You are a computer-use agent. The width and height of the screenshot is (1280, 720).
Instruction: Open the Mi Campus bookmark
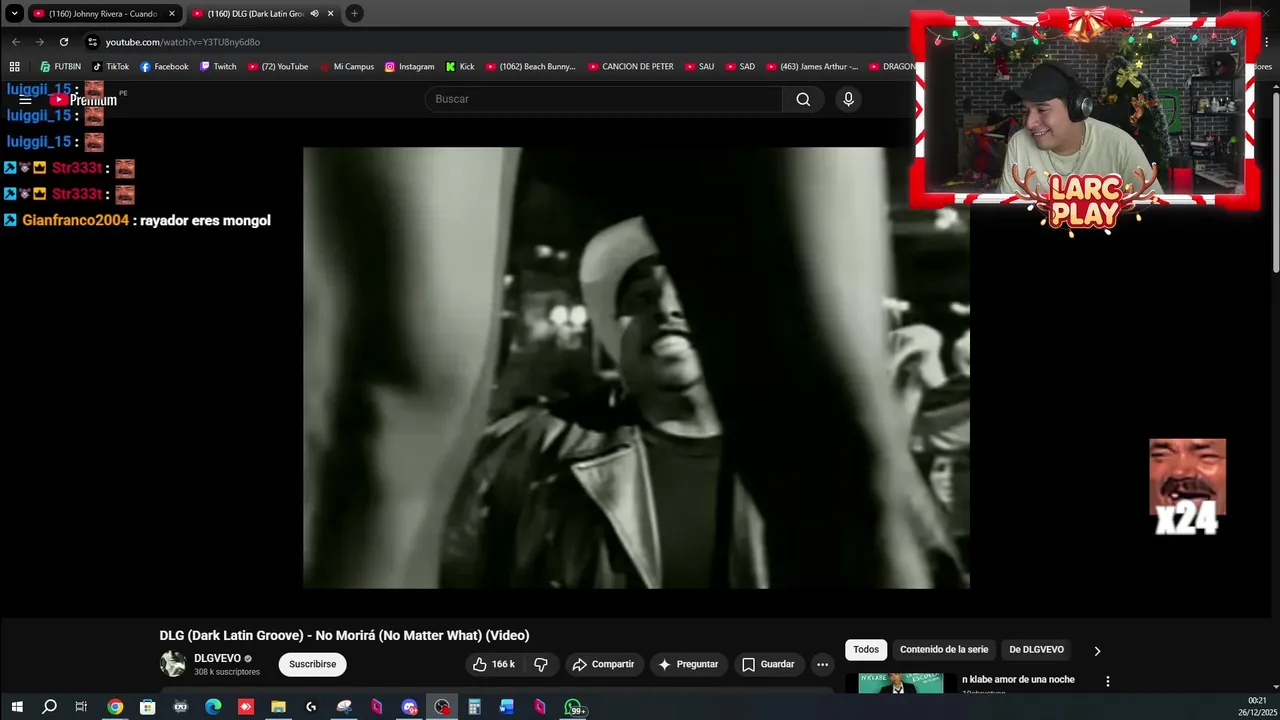[x=346, y=66]
